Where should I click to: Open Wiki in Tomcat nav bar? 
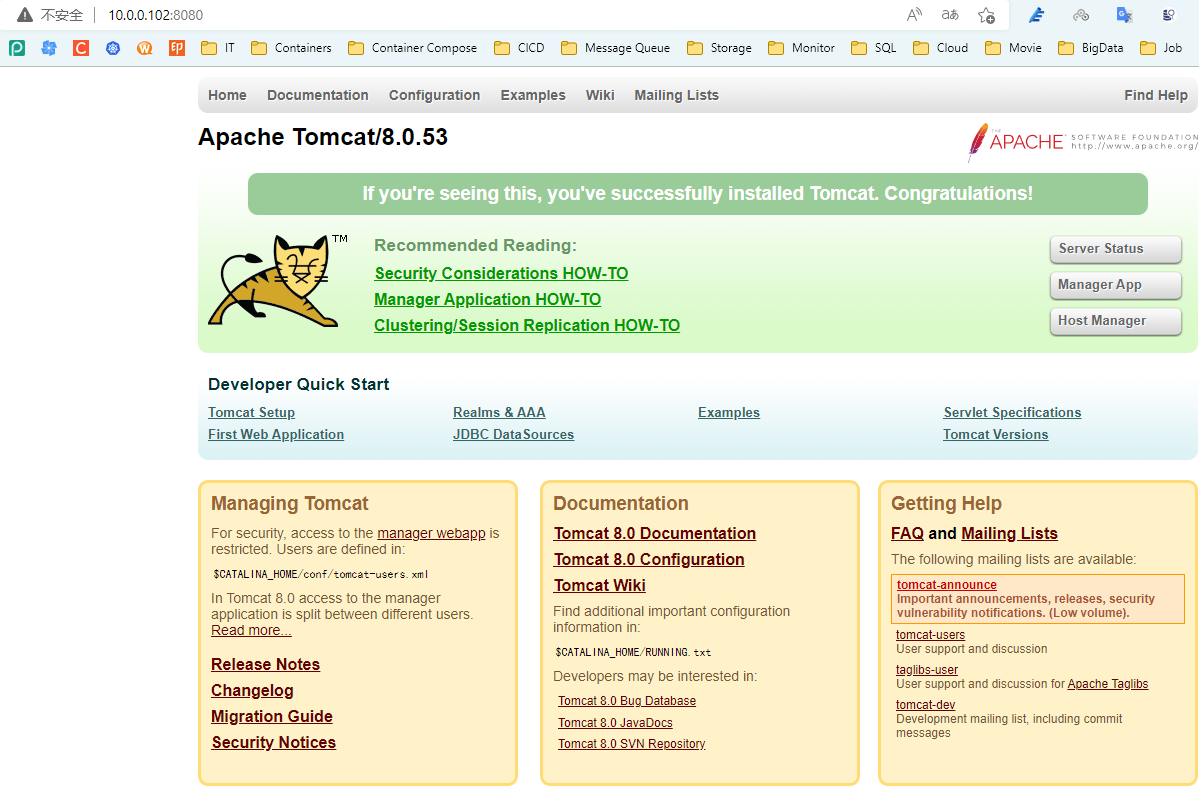(600, 96)
